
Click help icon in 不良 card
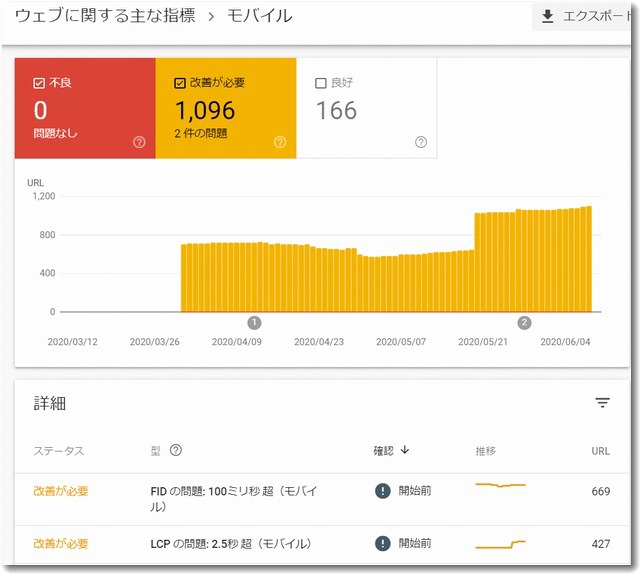point(139,142)
